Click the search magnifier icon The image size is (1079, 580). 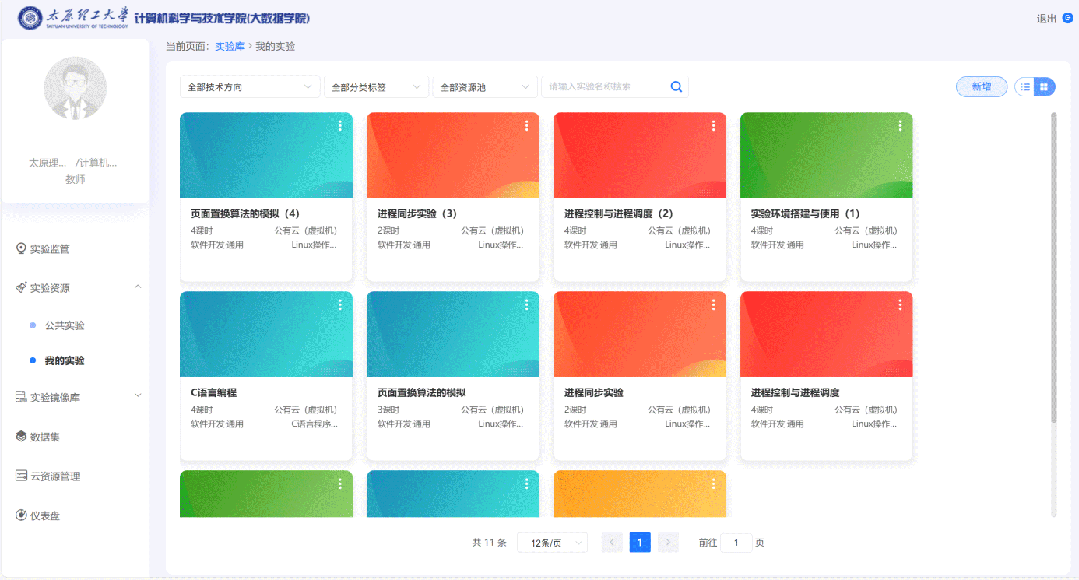[676, 87]
